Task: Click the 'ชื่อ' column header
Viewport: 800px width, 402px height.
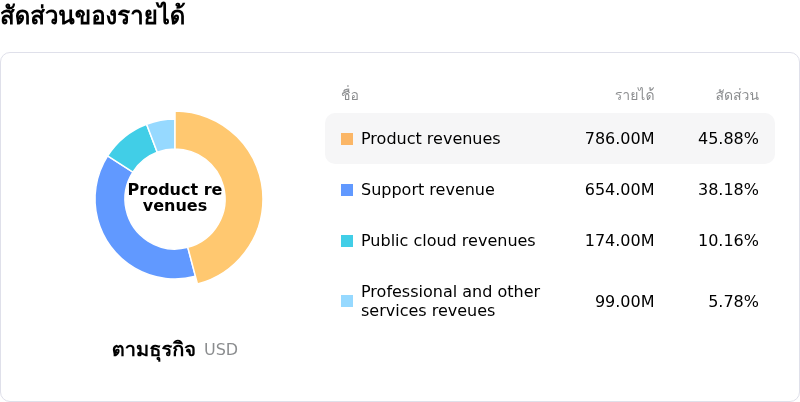Action: [x=350, y=94]
